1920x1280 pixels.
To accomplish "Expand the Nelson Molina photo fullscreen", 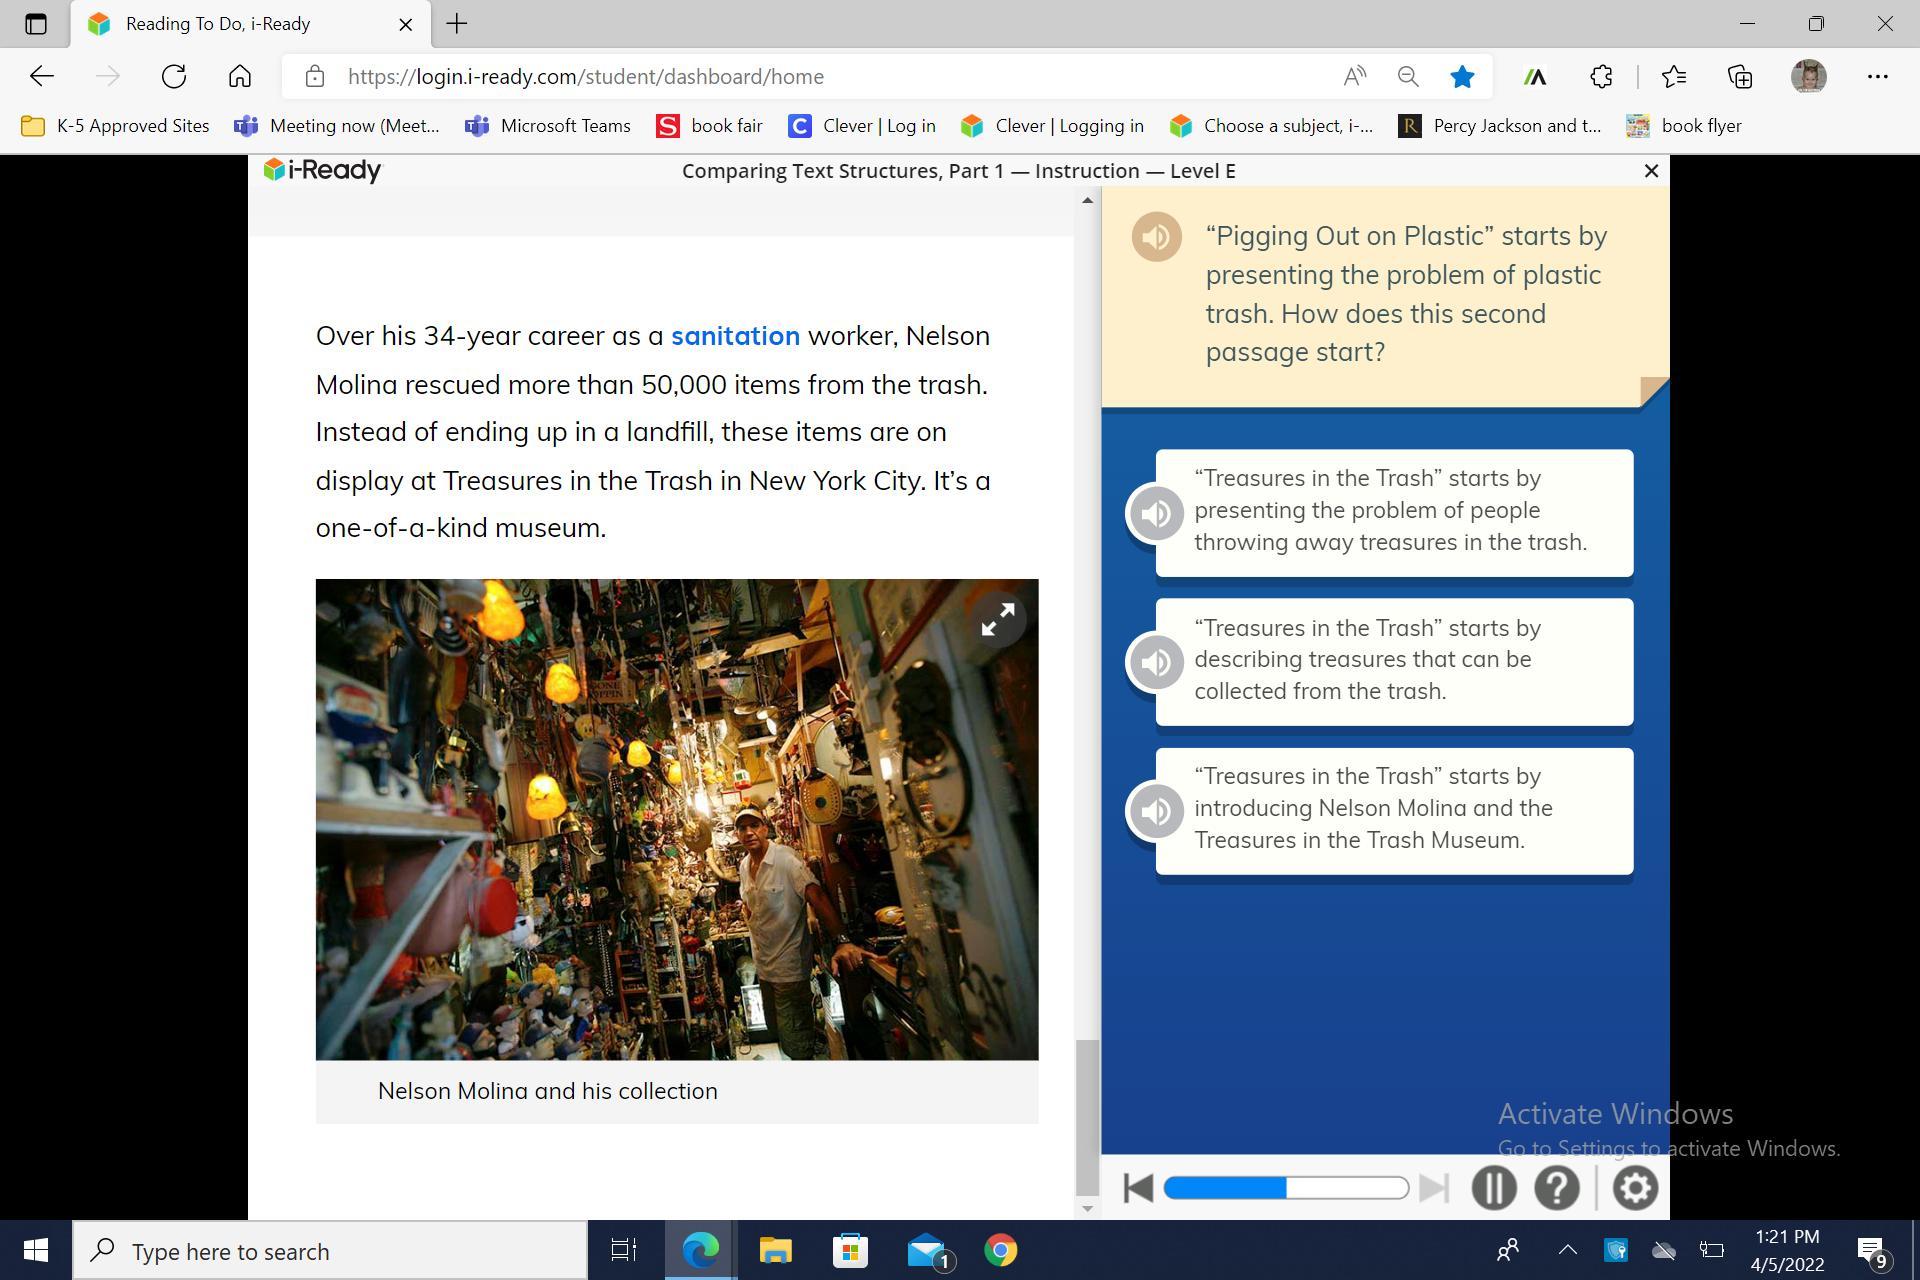I will [x=997, y=620].
